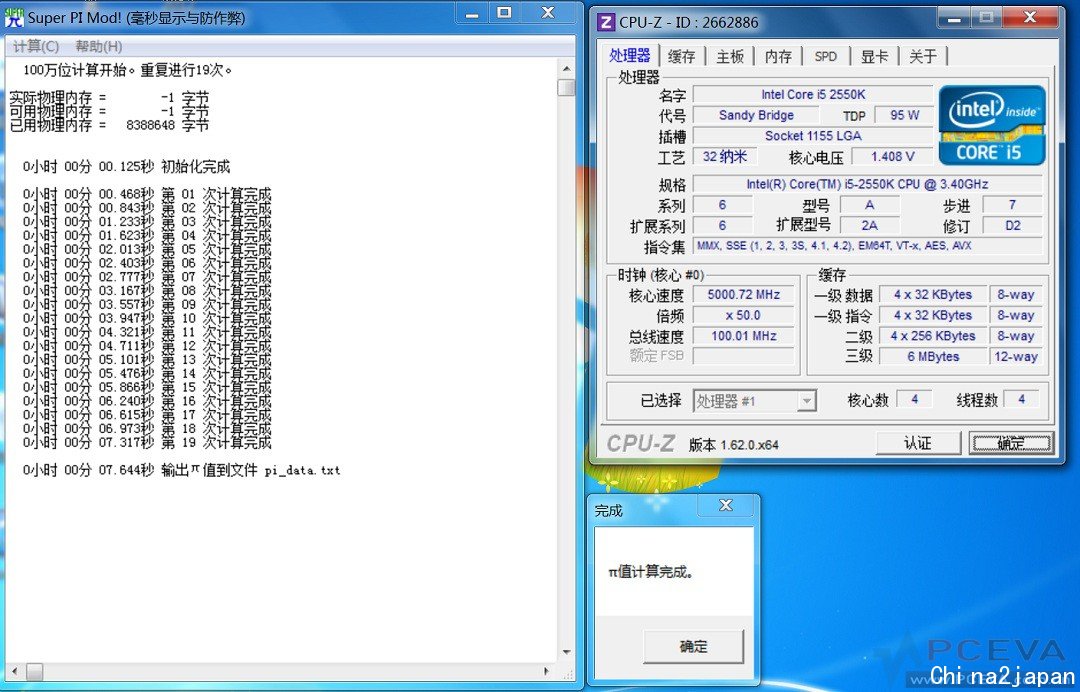Click the 步进 value 7
Viewport: 1080px width, 692px height.
click(x=1012, y=205)
